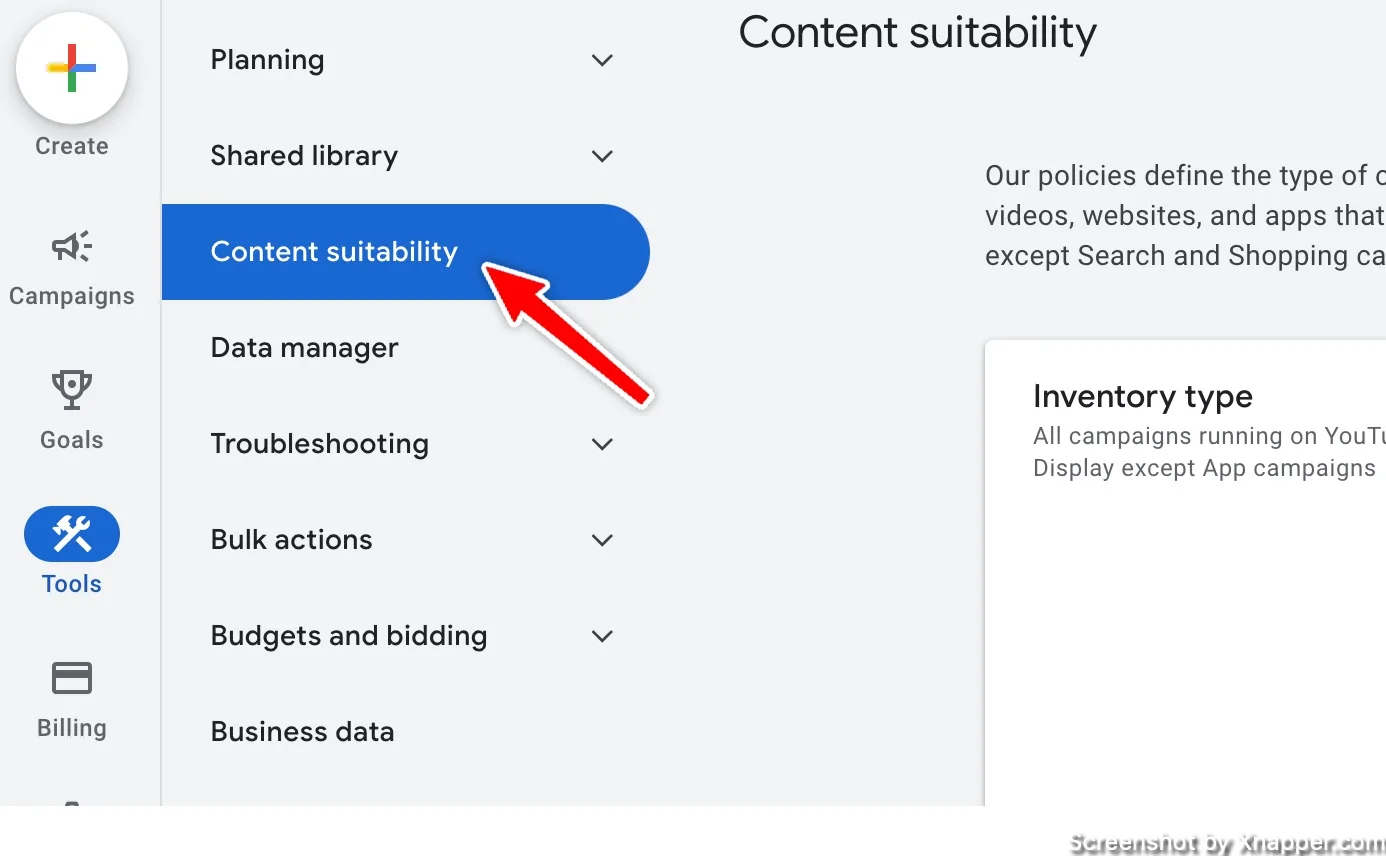Expand the Shared library chevron
The width and height of the screenshot is (1386, 856).
(x=602, y=156)
